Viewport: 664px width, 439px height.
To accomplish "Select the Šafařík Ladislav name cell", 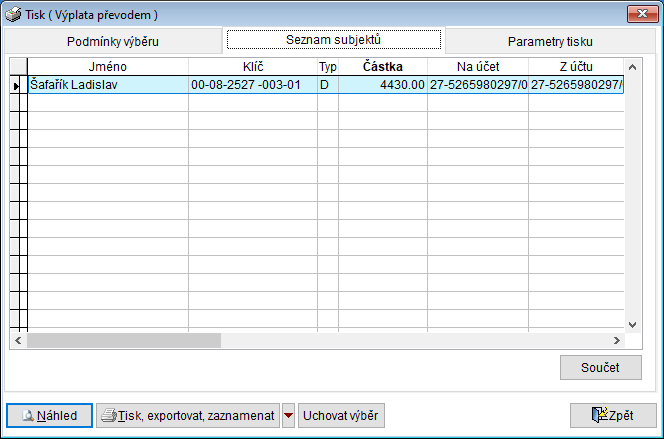I will click(x=107, y=86).
